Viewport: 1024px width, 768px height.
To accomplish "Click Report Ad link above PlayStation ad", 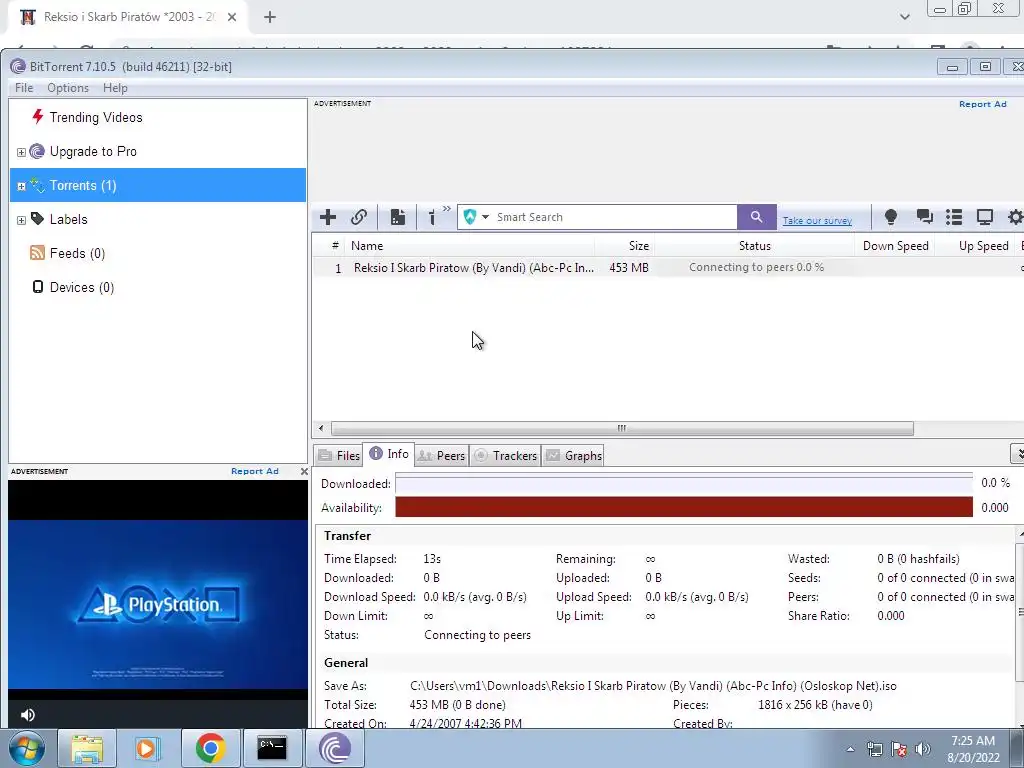I will click(255, 471).
